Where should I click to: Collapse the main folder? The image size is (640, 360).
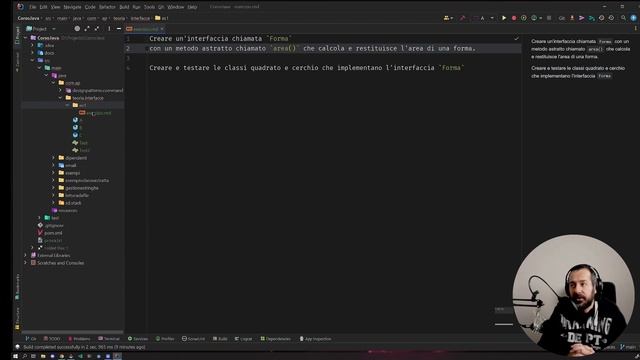click(40, 68)
